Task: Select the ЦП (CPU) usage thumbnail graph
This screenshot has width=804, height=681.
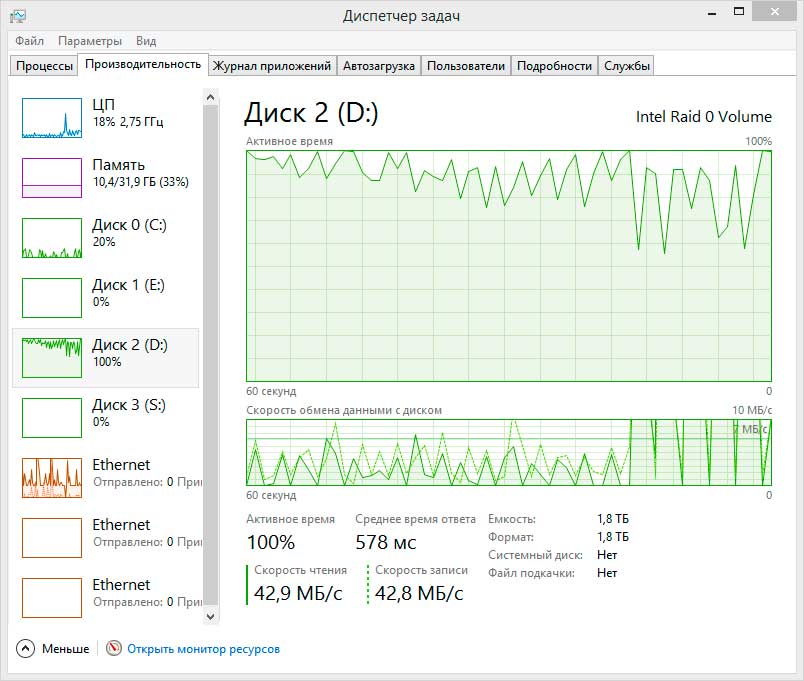Action: [x=52, y=118]
